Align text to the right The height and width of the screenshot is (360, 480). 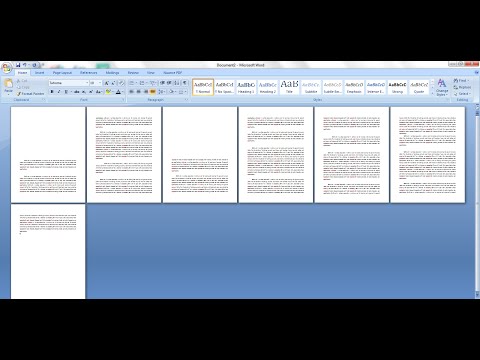[x=146, y=92]
